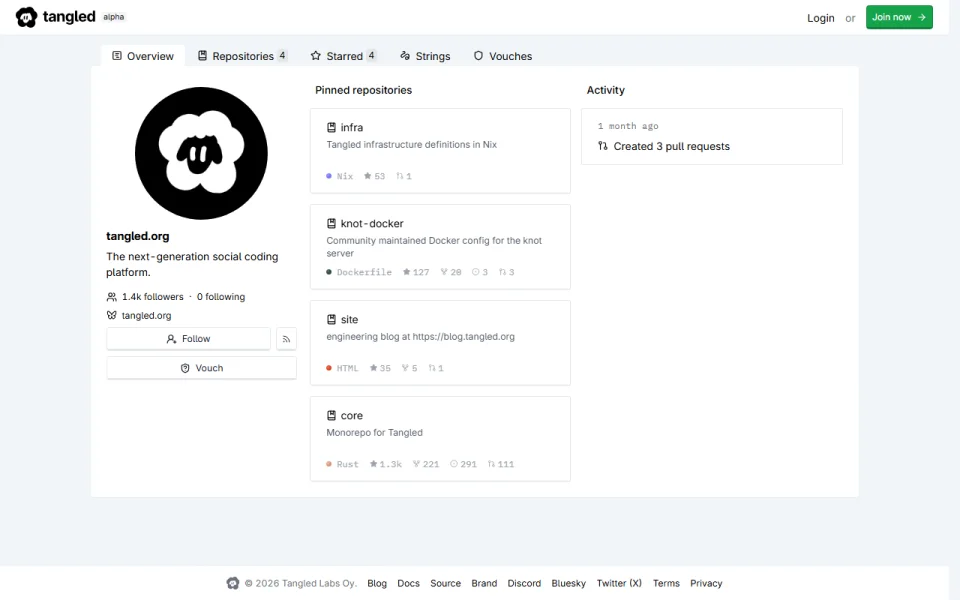
Task: Open the core repository link
Action: point(352,416)
